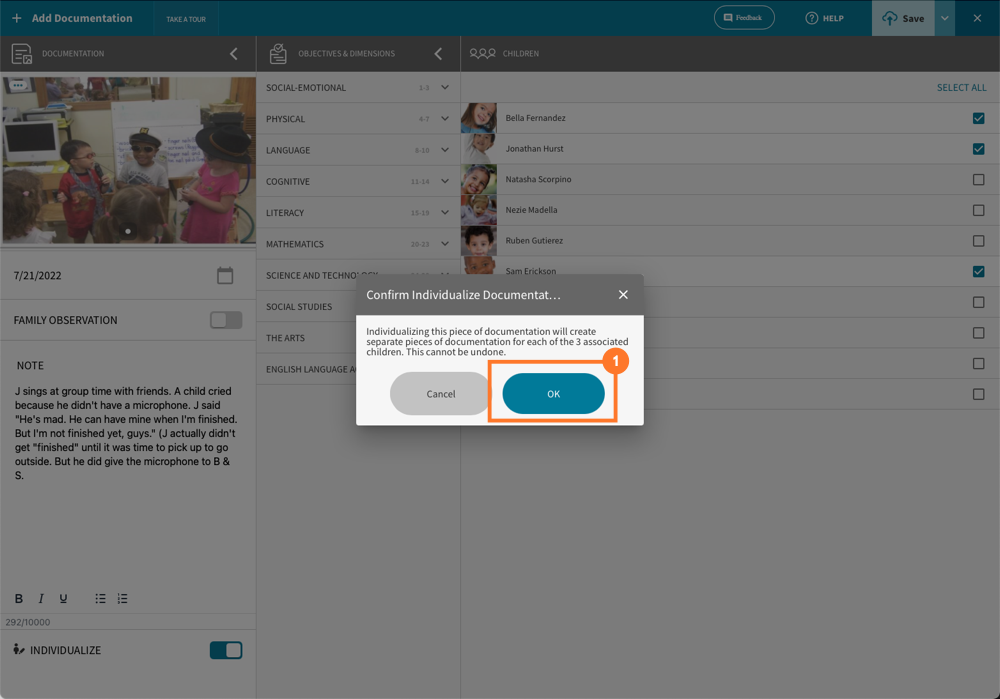
Task: Apply italic formatting in the note editor
Action: click(x=40, y=598)
